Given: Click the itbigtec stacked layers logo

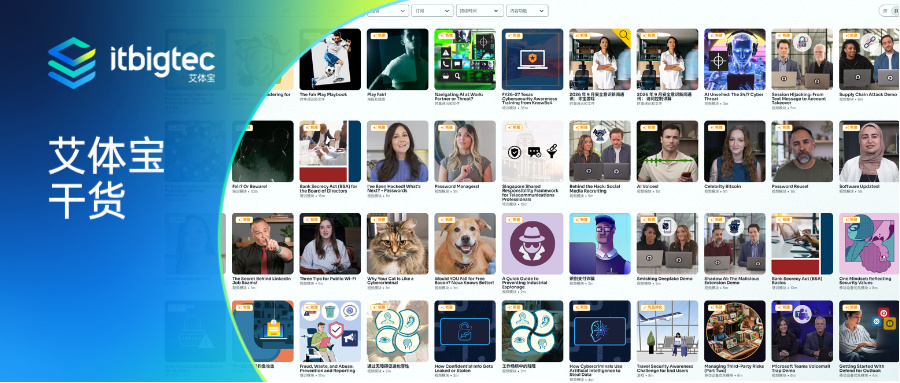Looking at the screenshot, I should click(72, 63).
